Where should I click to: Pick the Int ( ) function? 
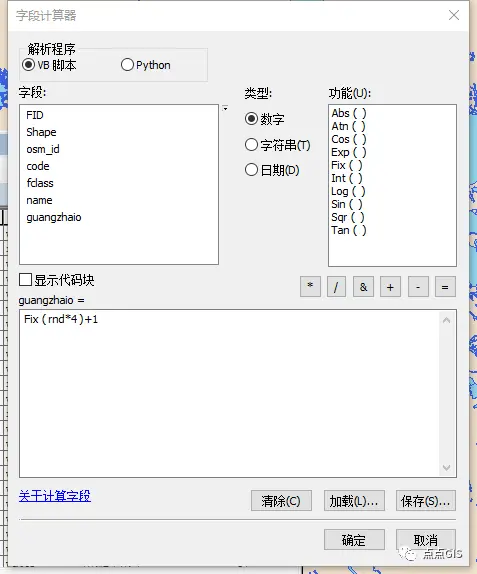click(347, 178)
